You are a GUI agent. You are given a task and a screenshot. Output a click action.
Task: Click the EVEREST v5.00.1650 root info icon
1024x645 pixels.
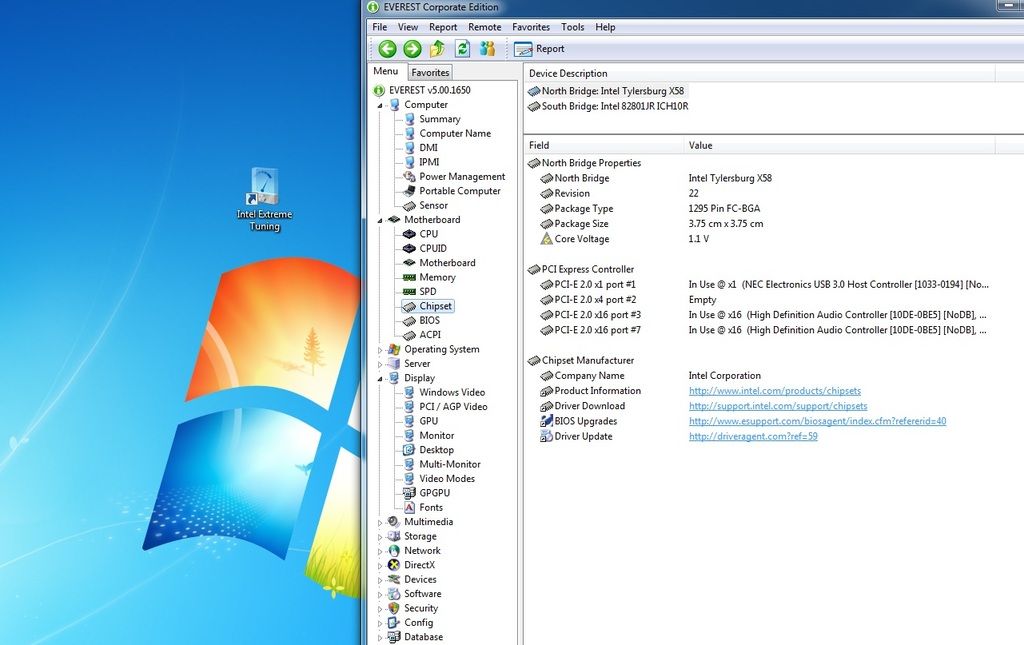[379, 90]
